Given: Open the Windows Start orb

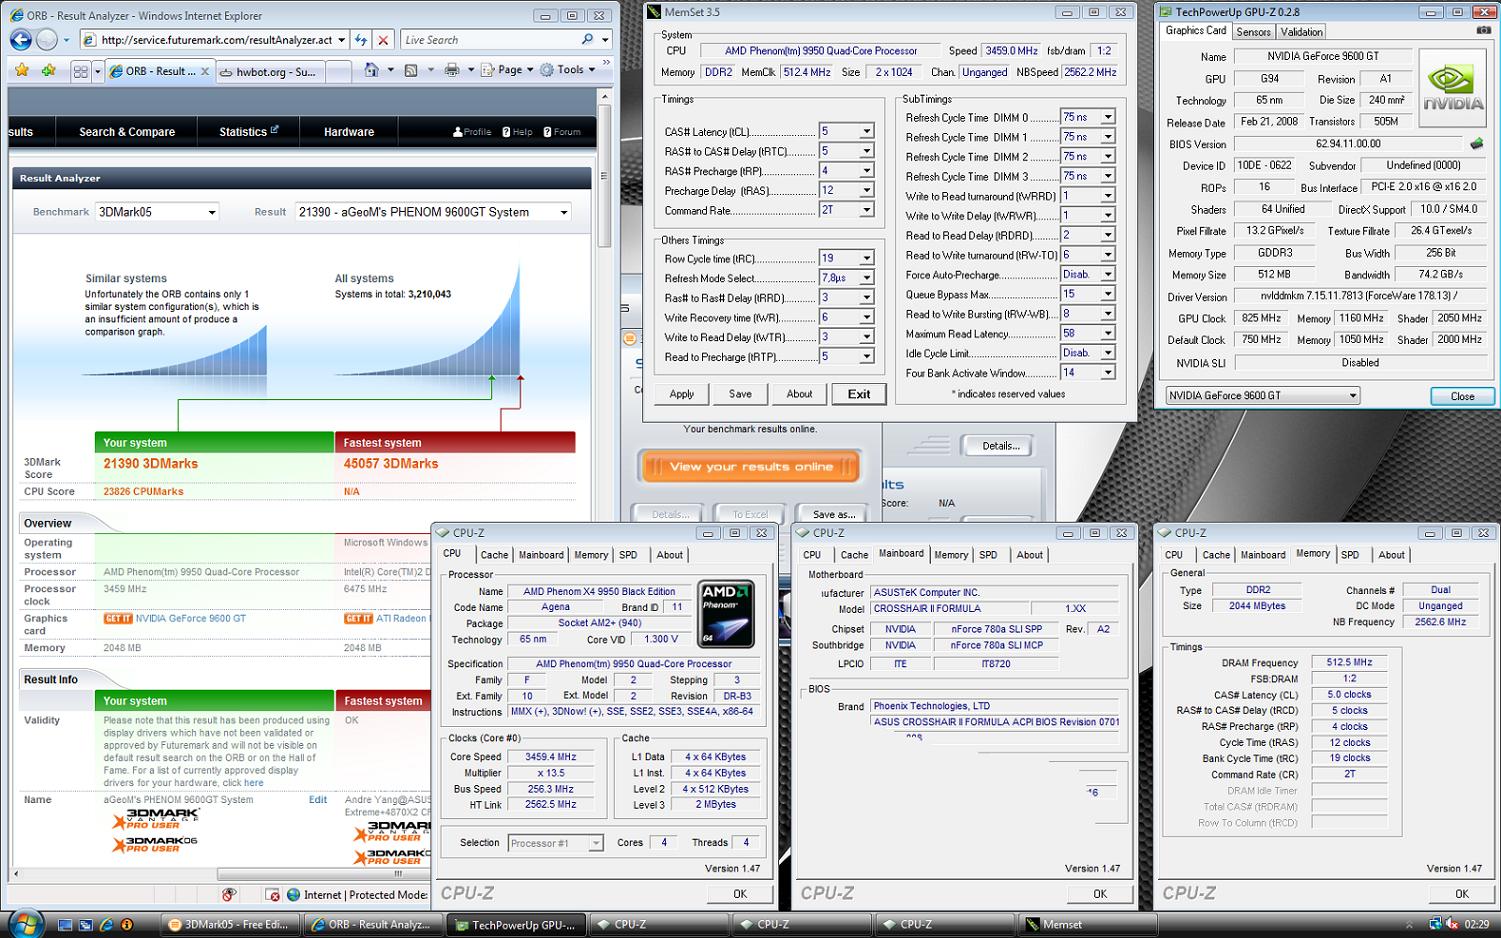Looking at the screenshot, I should pyautogui.click(x=25, y=922).
